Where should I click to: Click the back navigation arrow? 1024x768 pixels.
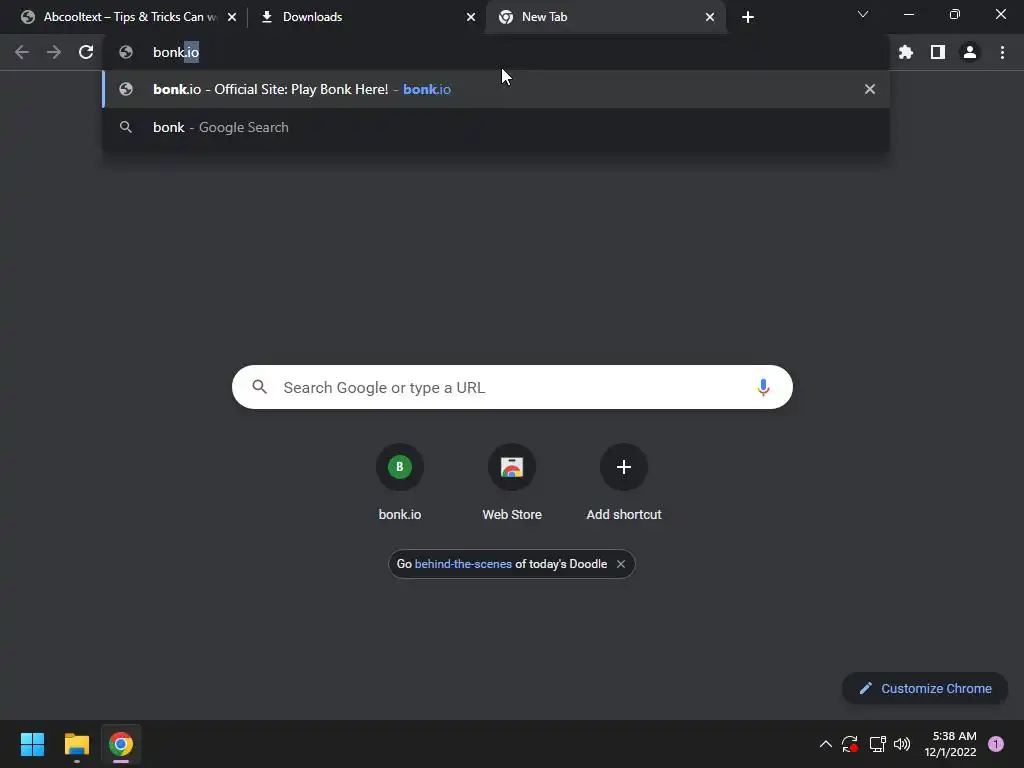pyautogui.click(x=22, y=52)
